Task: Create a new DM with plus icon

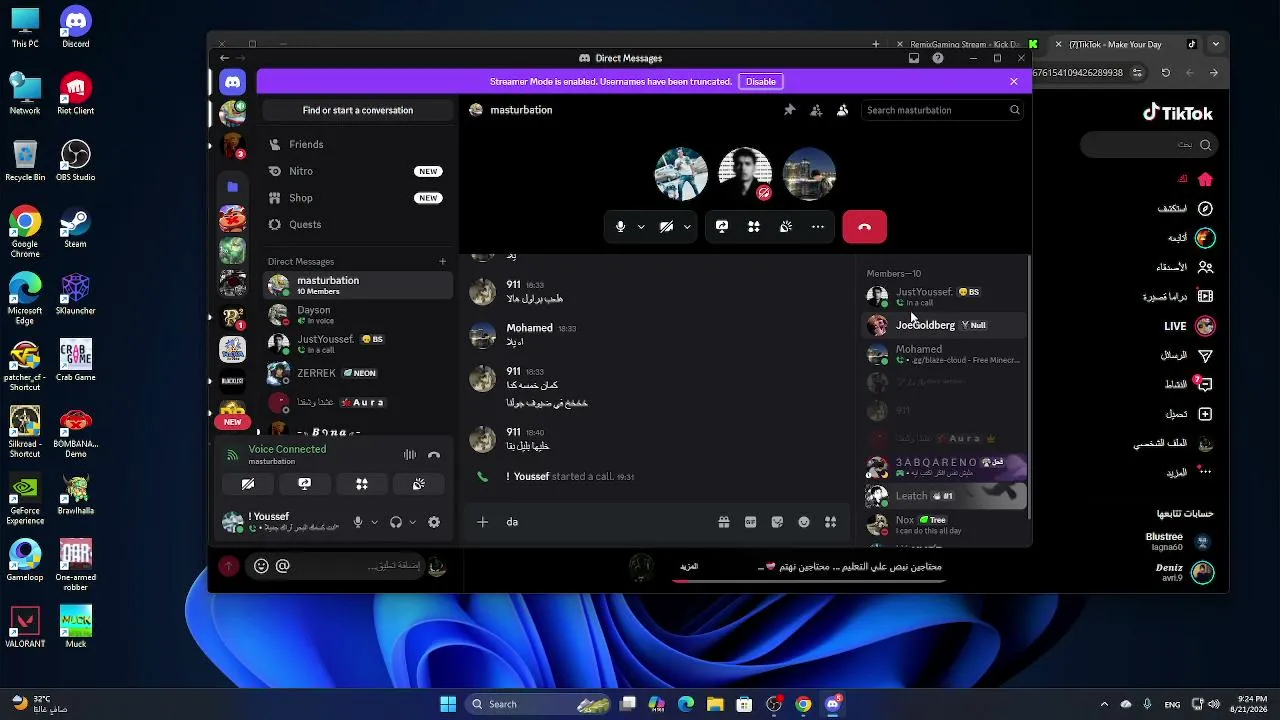Action: coord(442,262)
